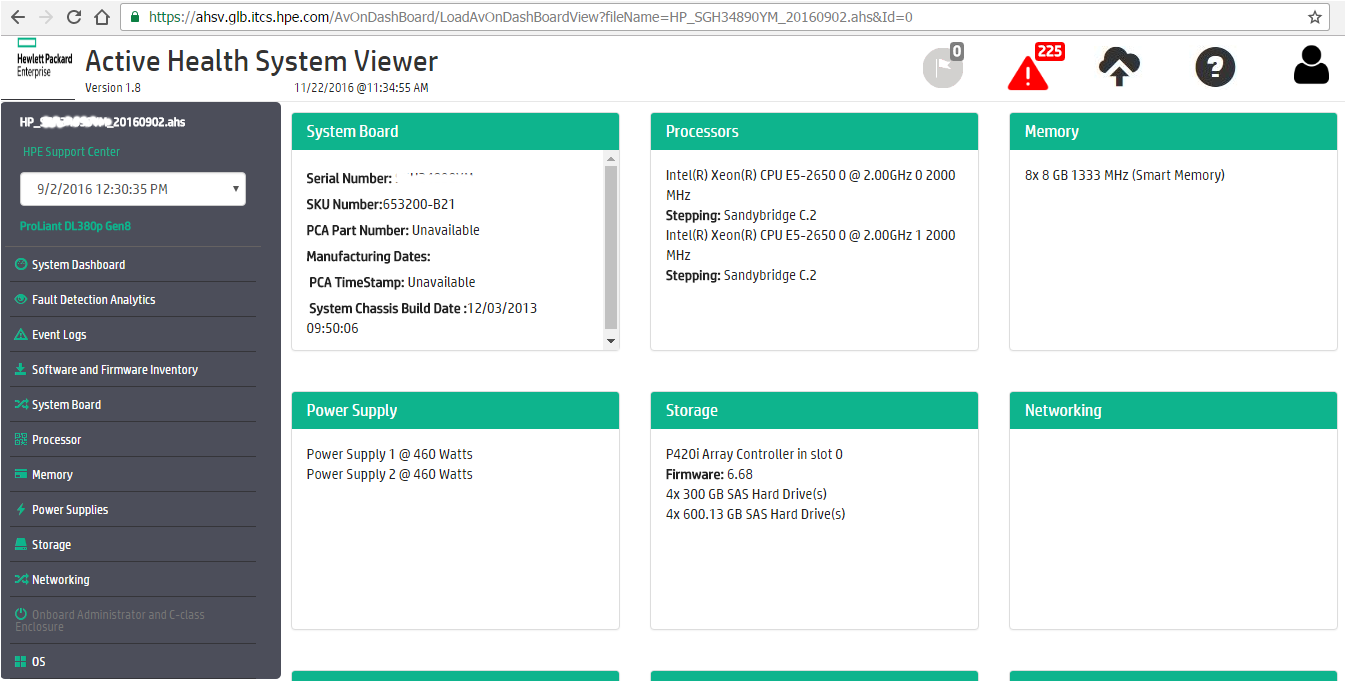Click the Power Supply 1 @ 460 Watts line
1346x682 pixels.
389,454
